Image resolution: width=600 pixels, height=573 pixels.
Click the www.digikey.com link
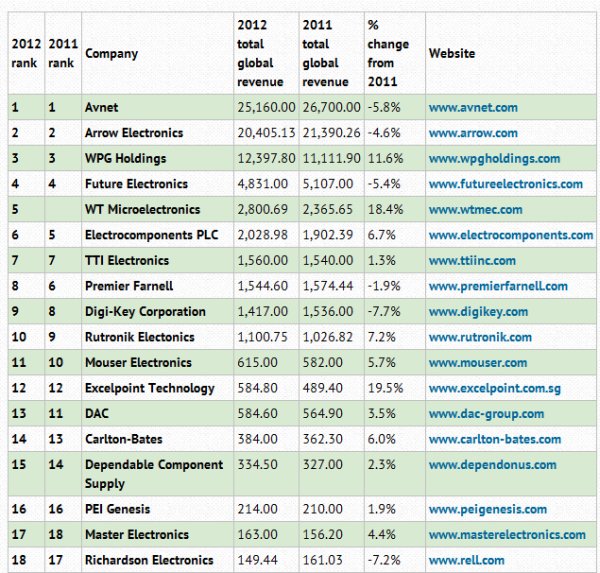[478, 312]
